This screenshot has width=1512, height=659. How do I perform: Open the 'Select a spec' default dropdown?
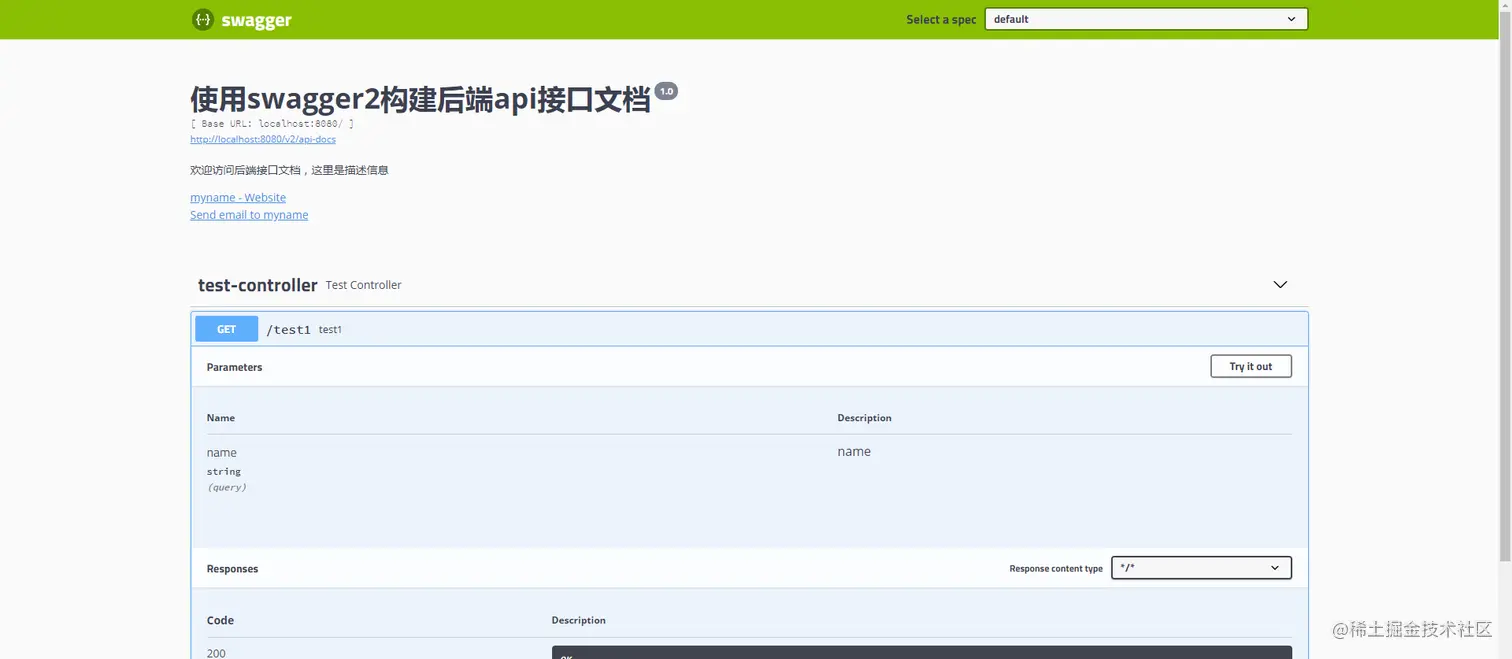1146,19
